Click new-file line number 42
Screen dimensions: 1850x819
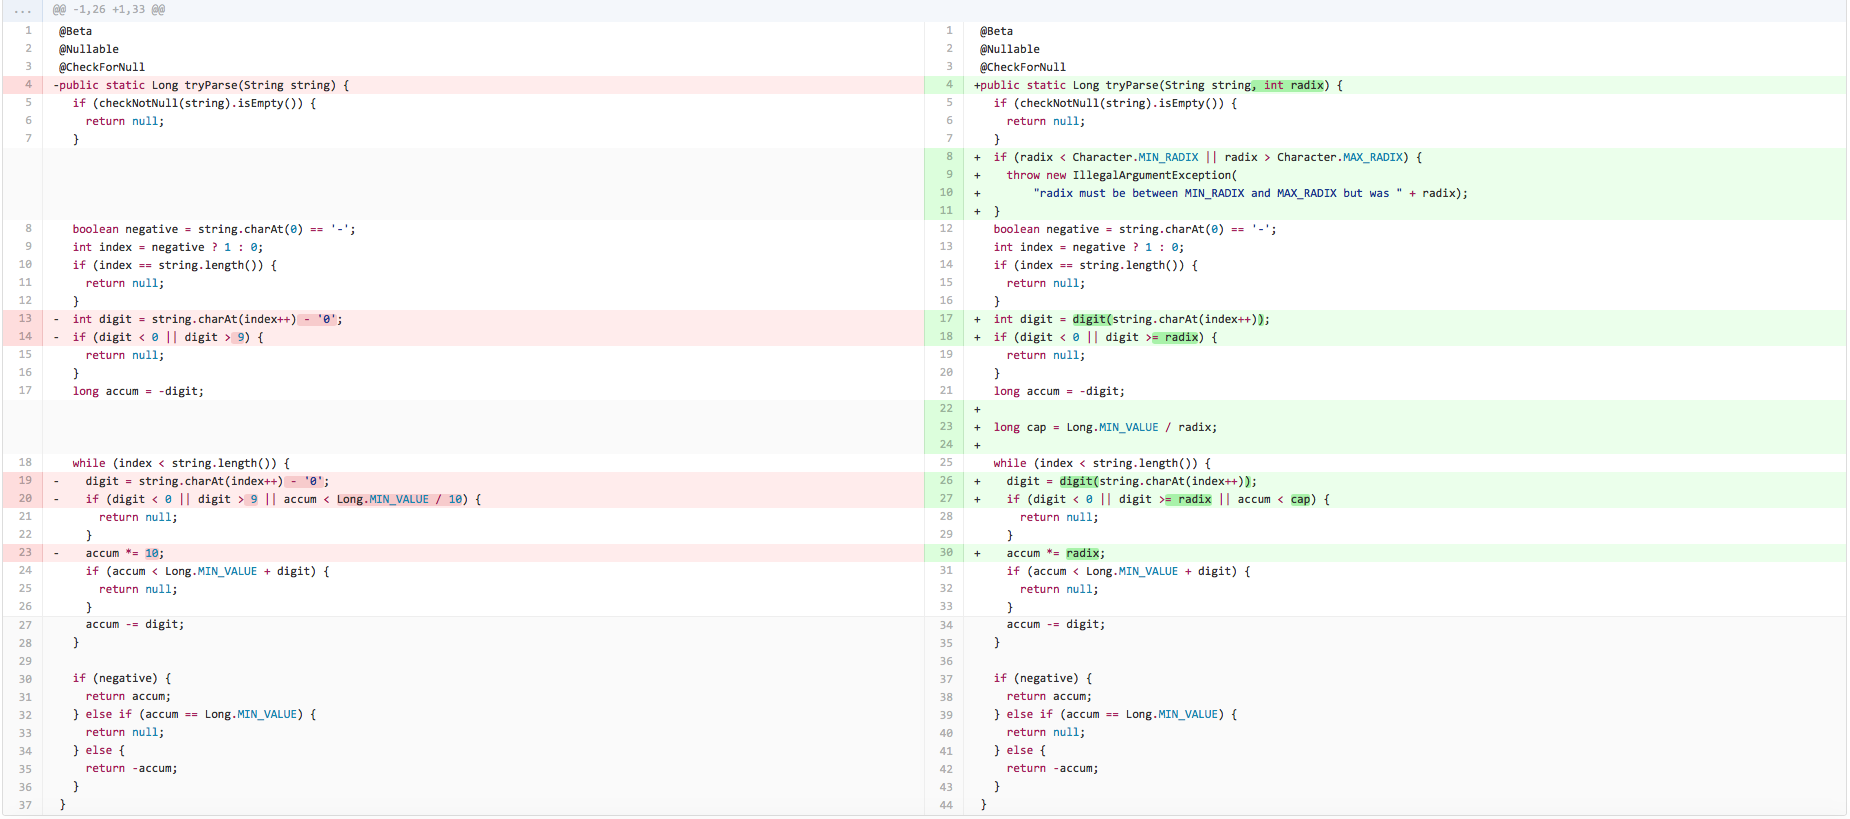point(945,769)
